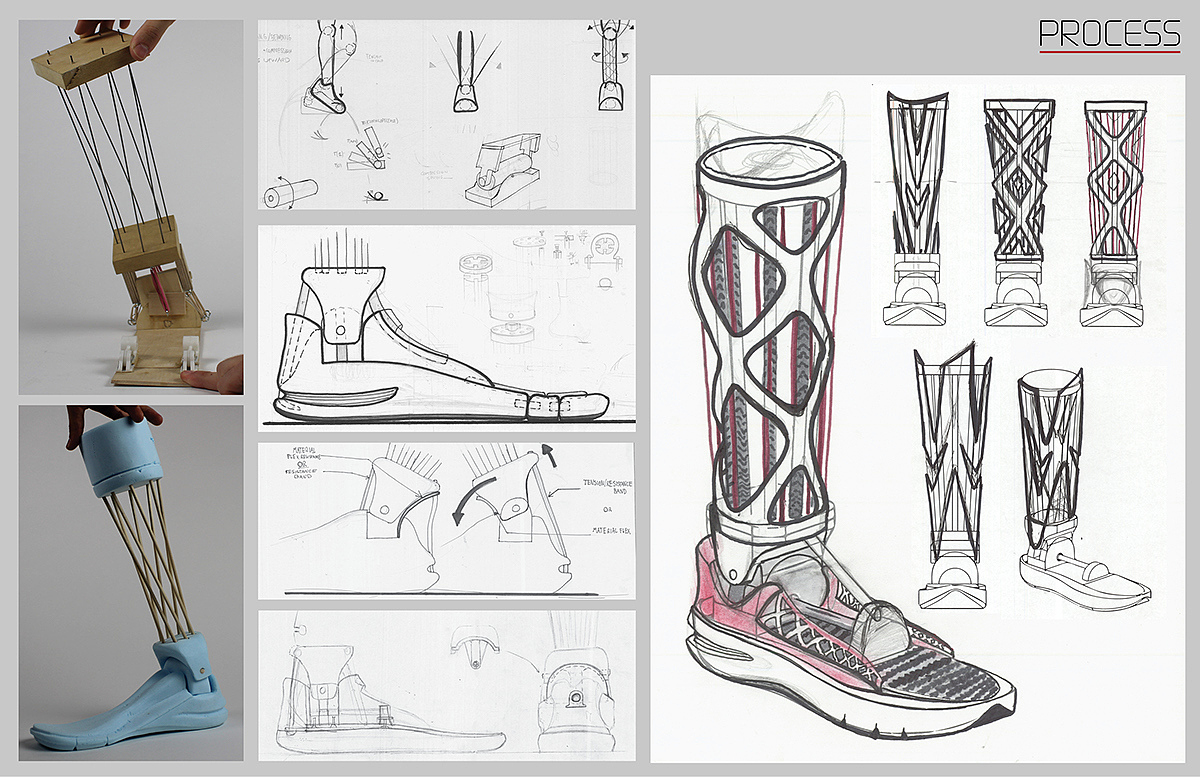This screenshot has width=1200, height=777.
Task: Pick the leg variation with red lines
Action: coord(1113,210)
